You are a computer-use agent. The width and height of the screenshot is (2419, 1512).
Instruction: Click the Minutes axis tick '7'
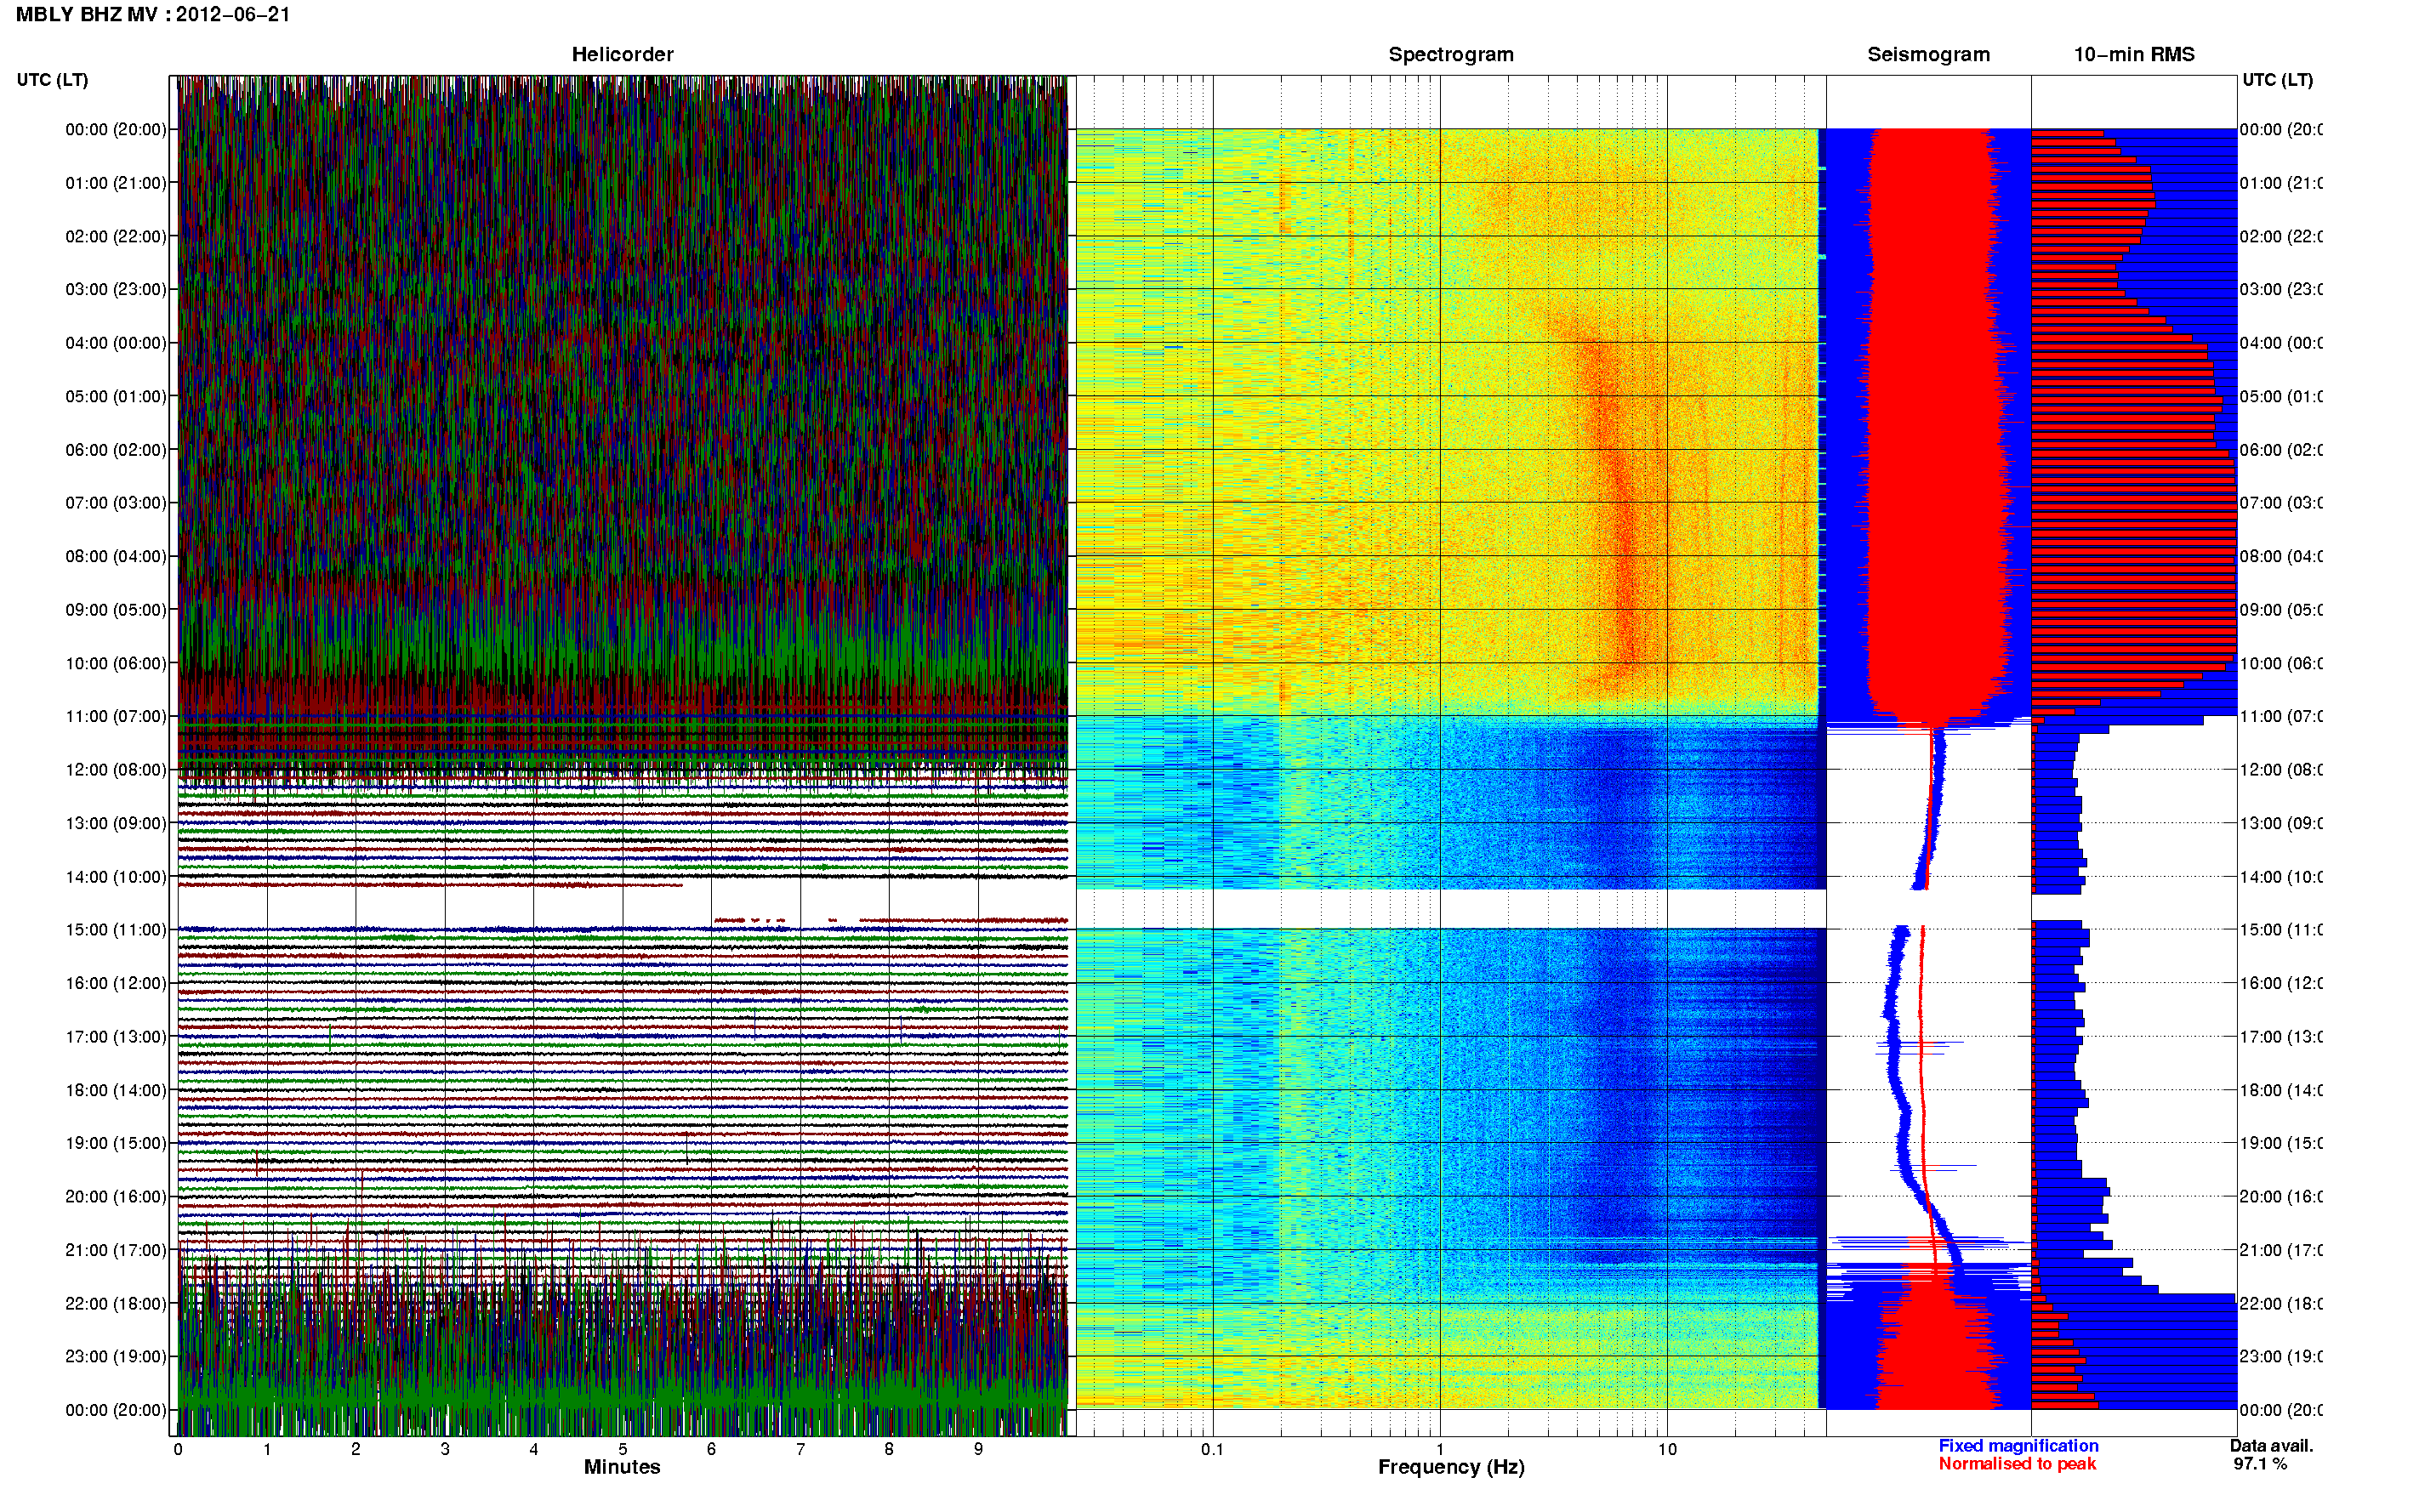(800, 1450)
